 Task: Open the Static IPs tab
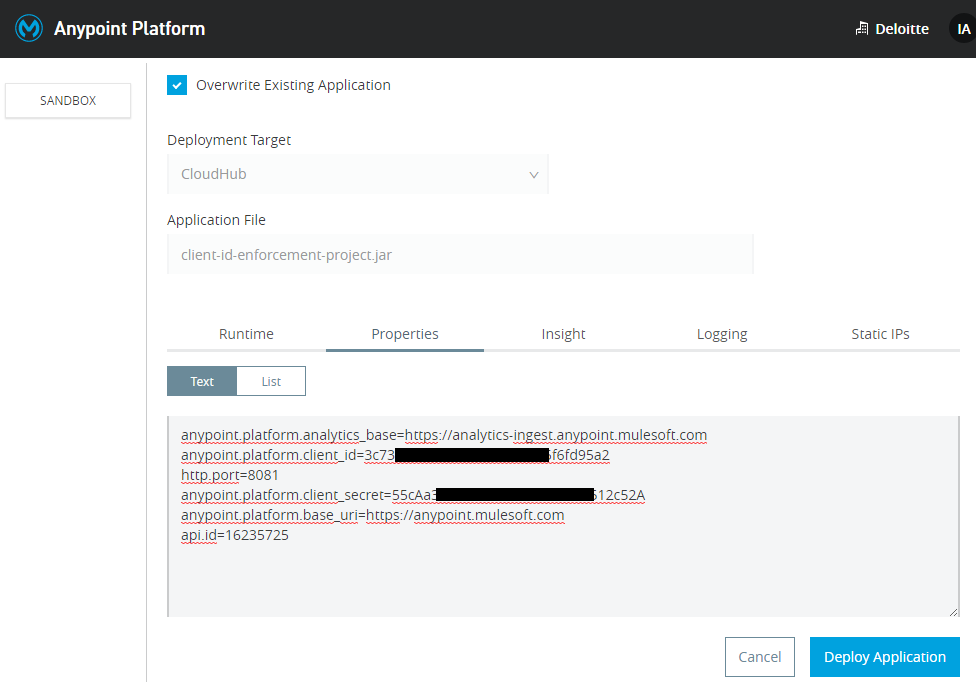(x=880, y=334)
